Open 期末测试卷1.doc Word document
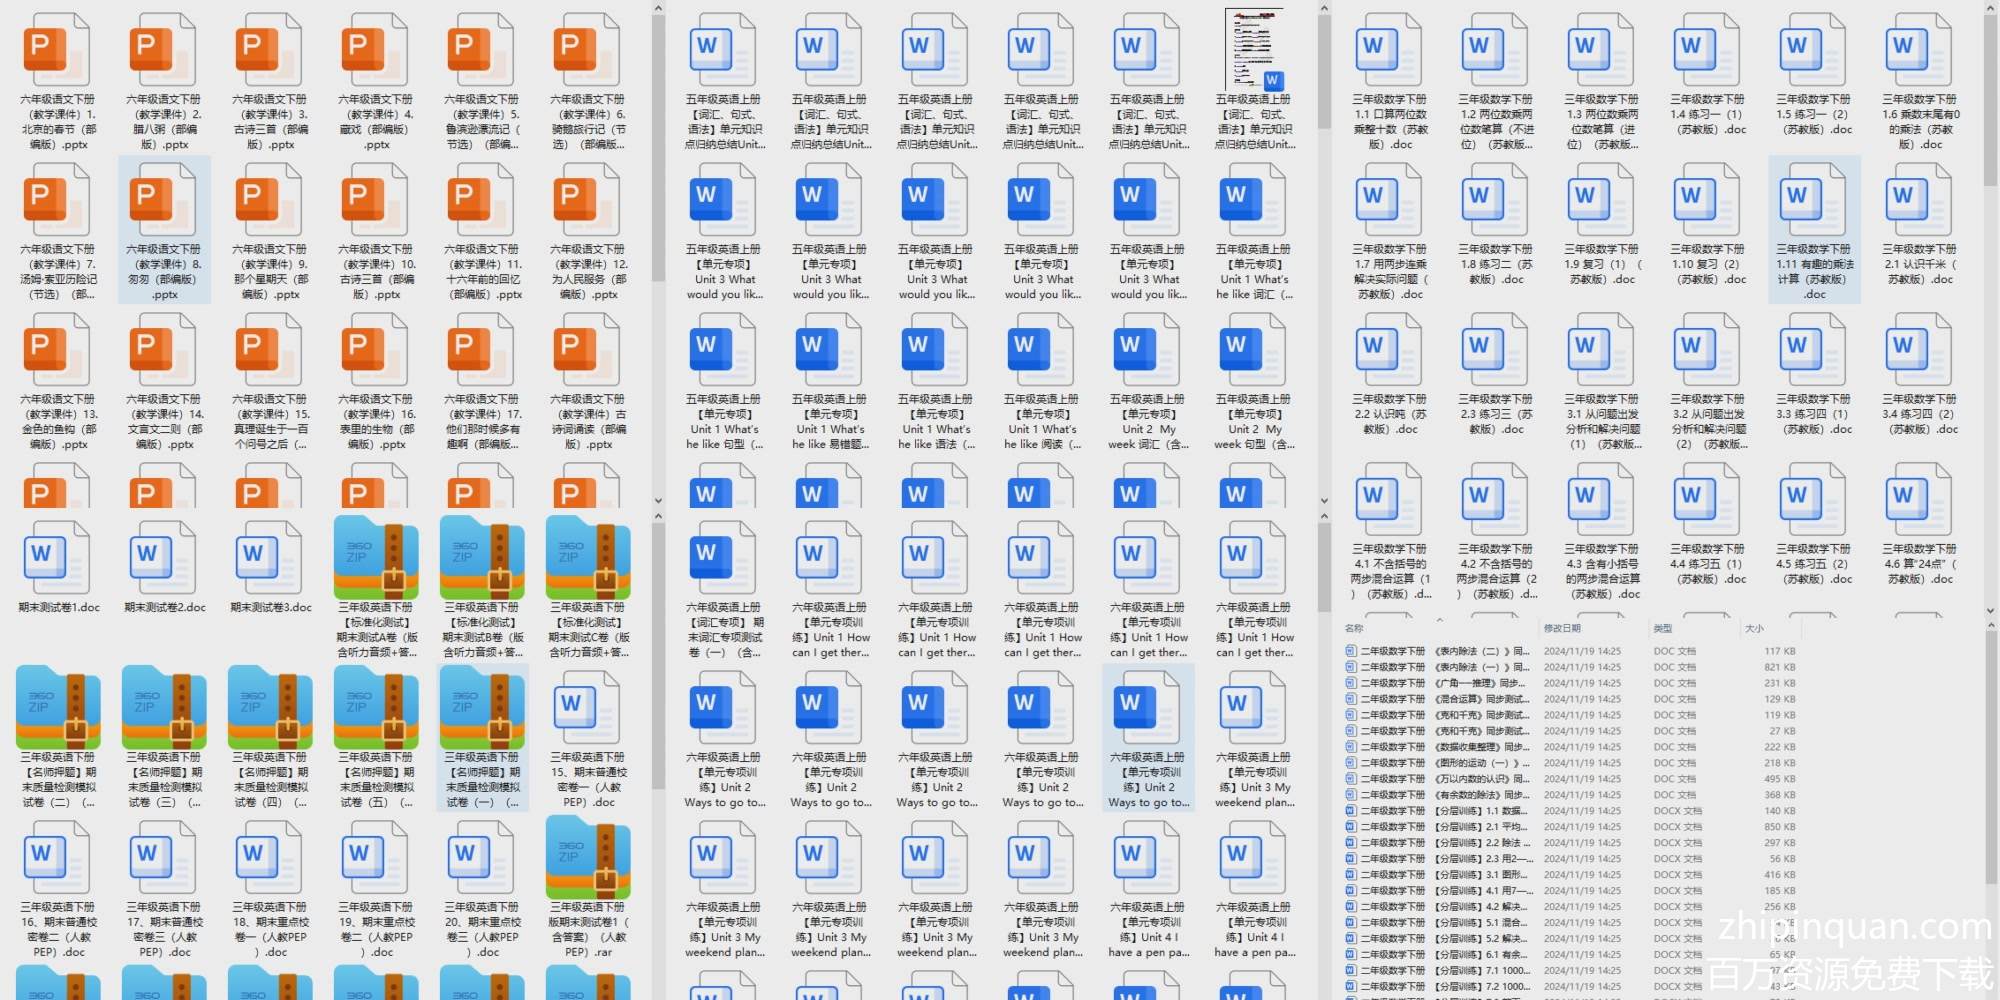 point(57,558)
